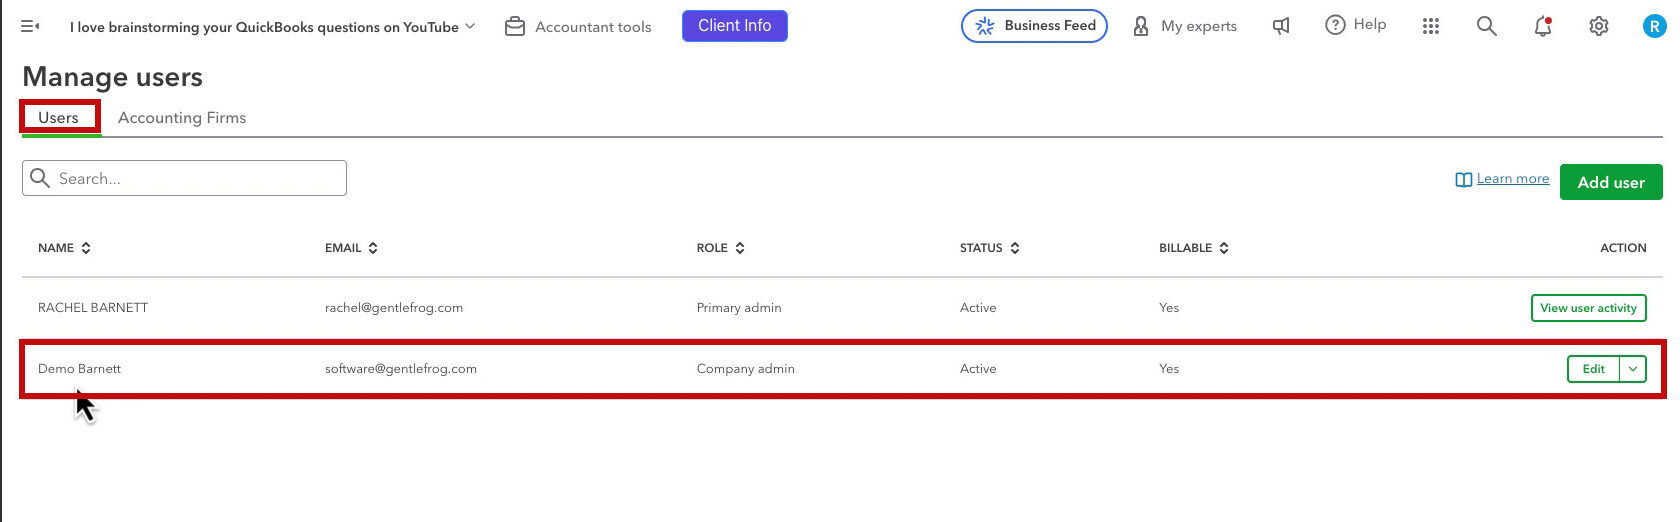This screenshot has height=522, width=1680.
Task: Open Accountant tools briefcase menu
Action: (578, 27)
